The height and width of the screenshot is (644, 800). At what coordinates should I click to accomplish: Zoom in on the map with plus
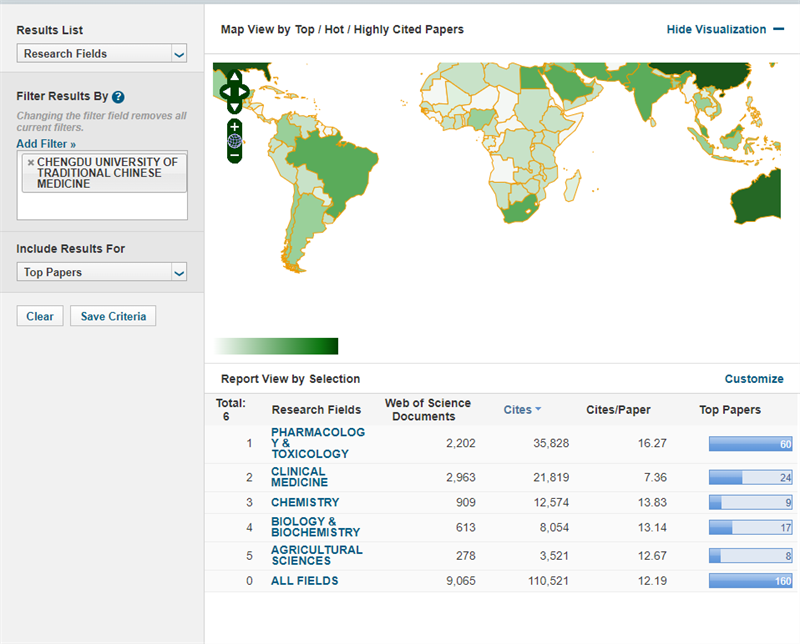click(234, 126)
